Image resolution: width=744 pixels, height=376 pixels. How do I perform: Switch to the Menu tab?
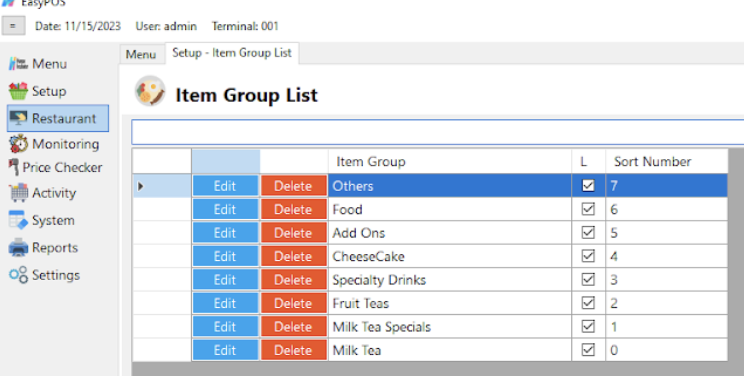pyautogui.click(x=141, y=55)
